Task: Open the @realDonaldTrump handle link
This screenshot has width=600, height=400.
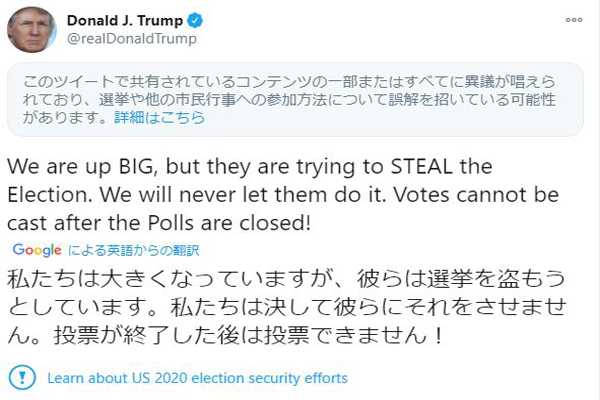Action: pos(131,39)
